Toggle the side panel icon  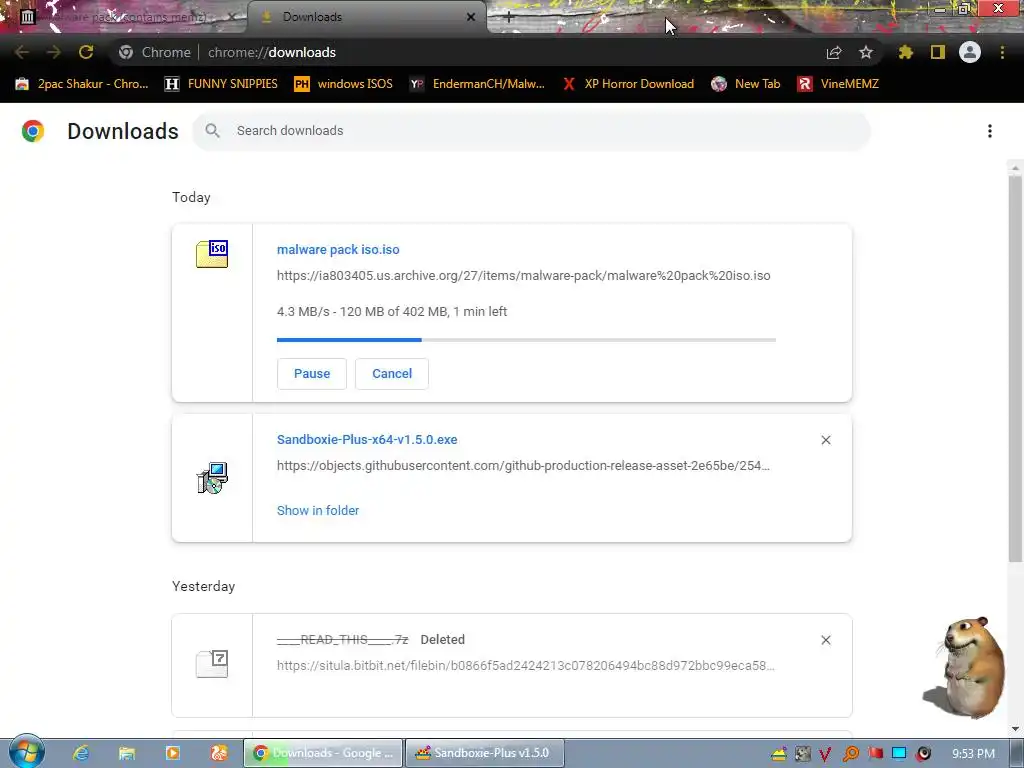pos(938,52)
